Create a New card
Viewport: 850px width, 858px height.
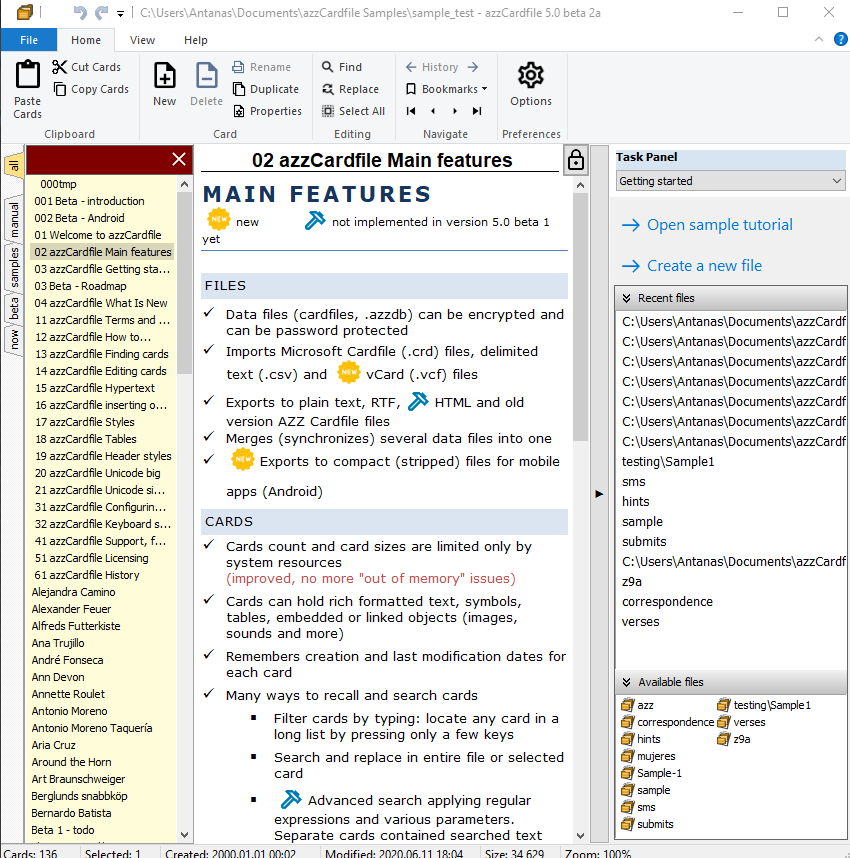click(164, 84)
